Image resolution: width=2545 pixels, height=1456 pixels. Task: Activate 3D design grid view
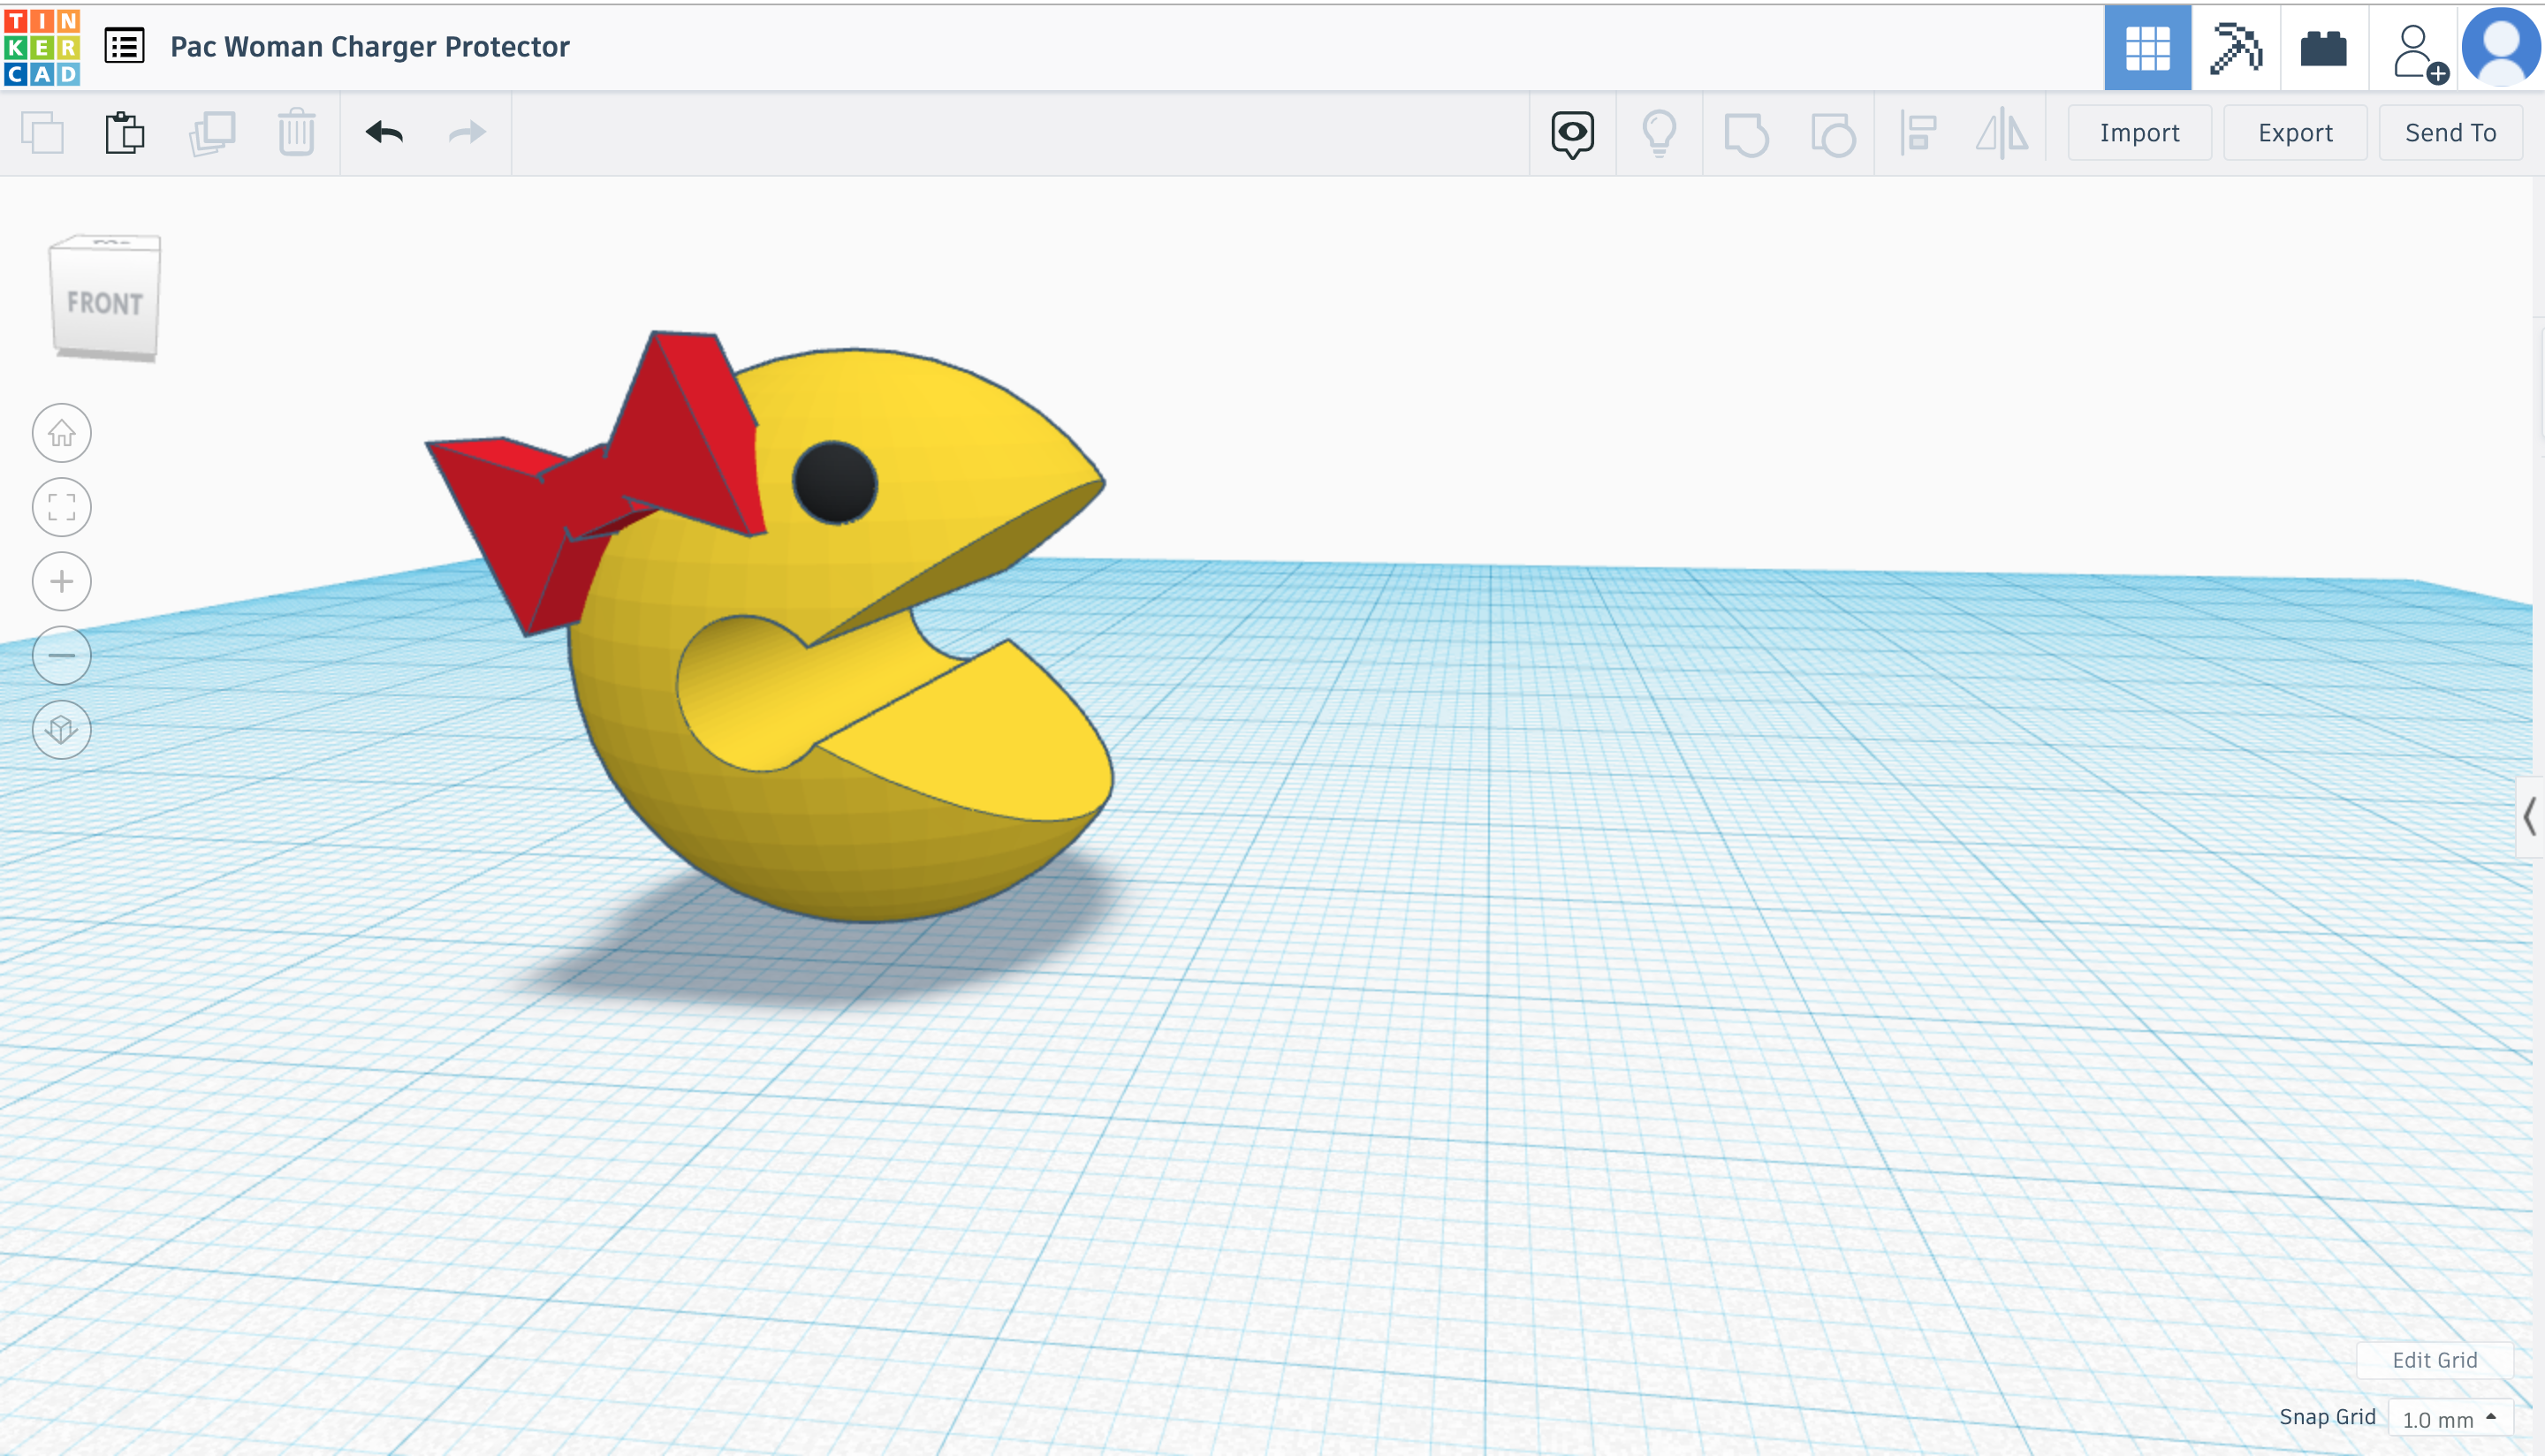coord(2147,47)
